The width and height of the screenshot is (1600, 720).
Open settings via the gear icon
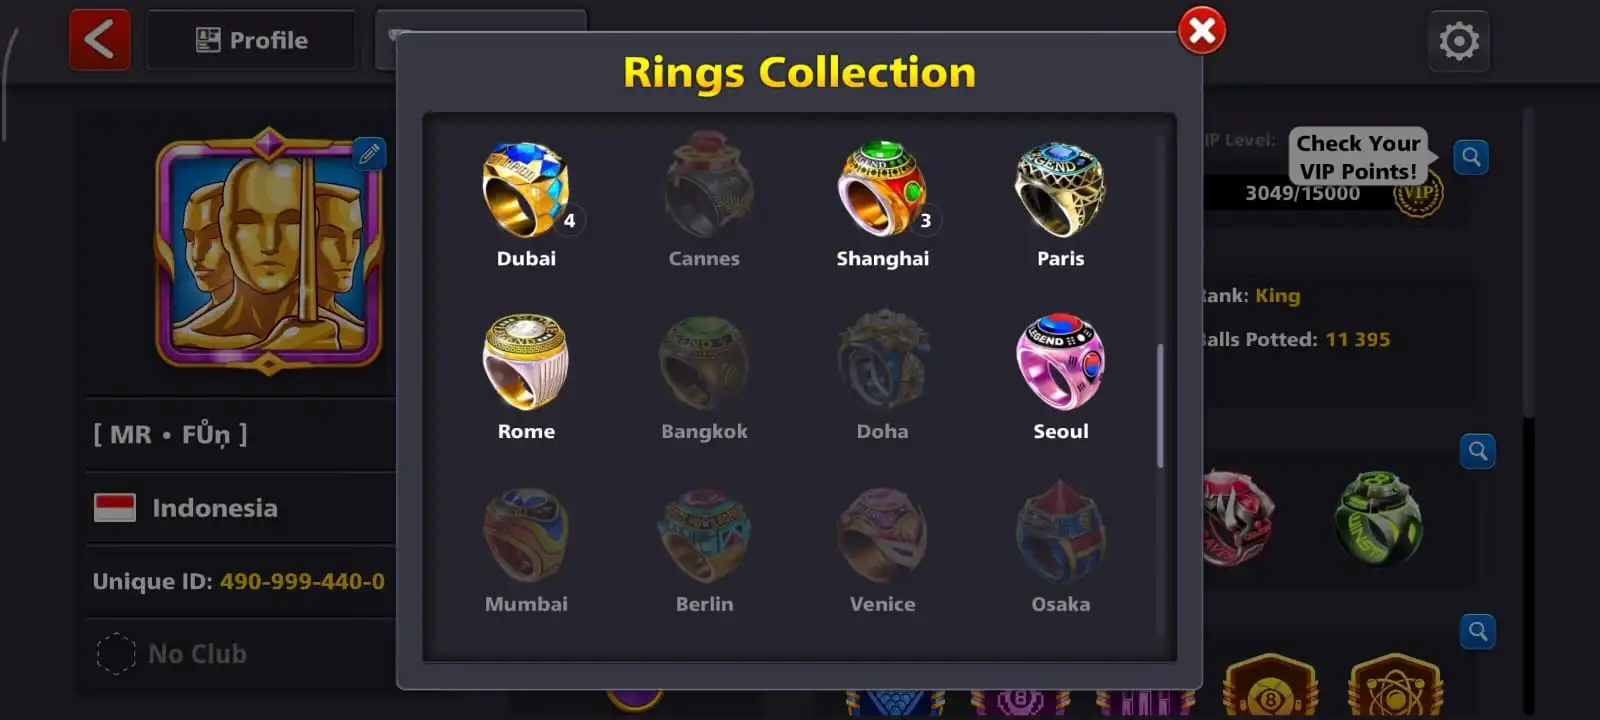pyautogui.click(x=1459, y=41)
